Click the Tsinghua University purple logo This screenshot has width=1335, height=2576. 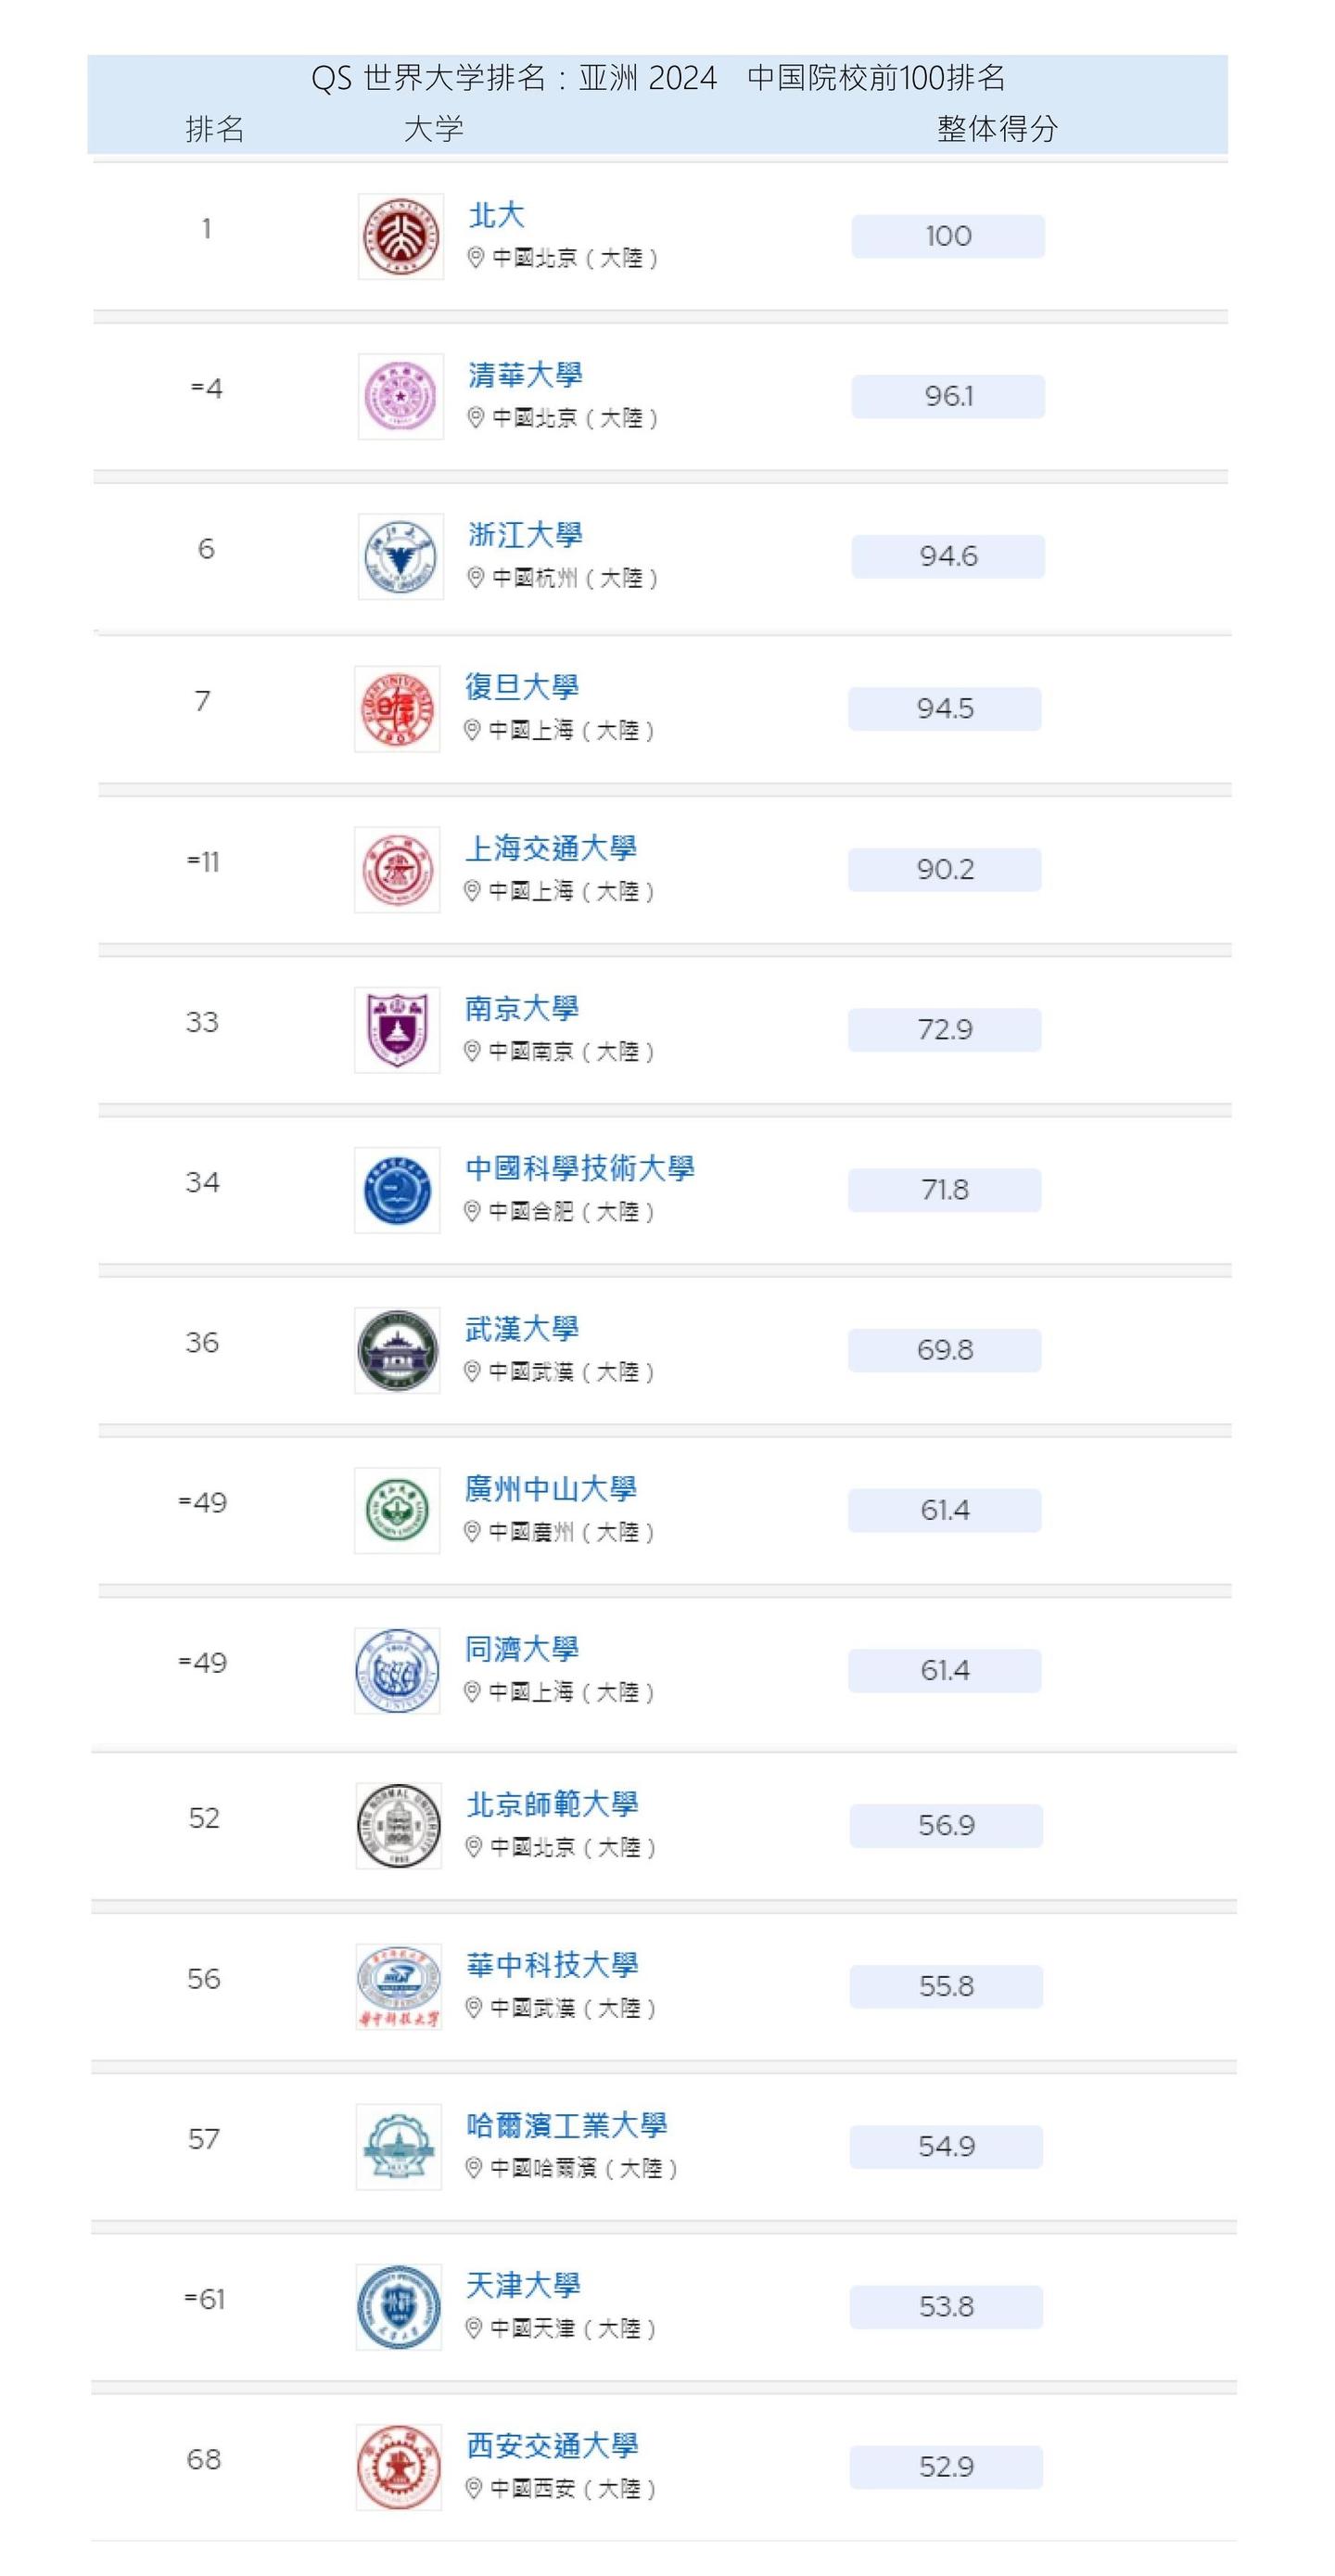400,397
